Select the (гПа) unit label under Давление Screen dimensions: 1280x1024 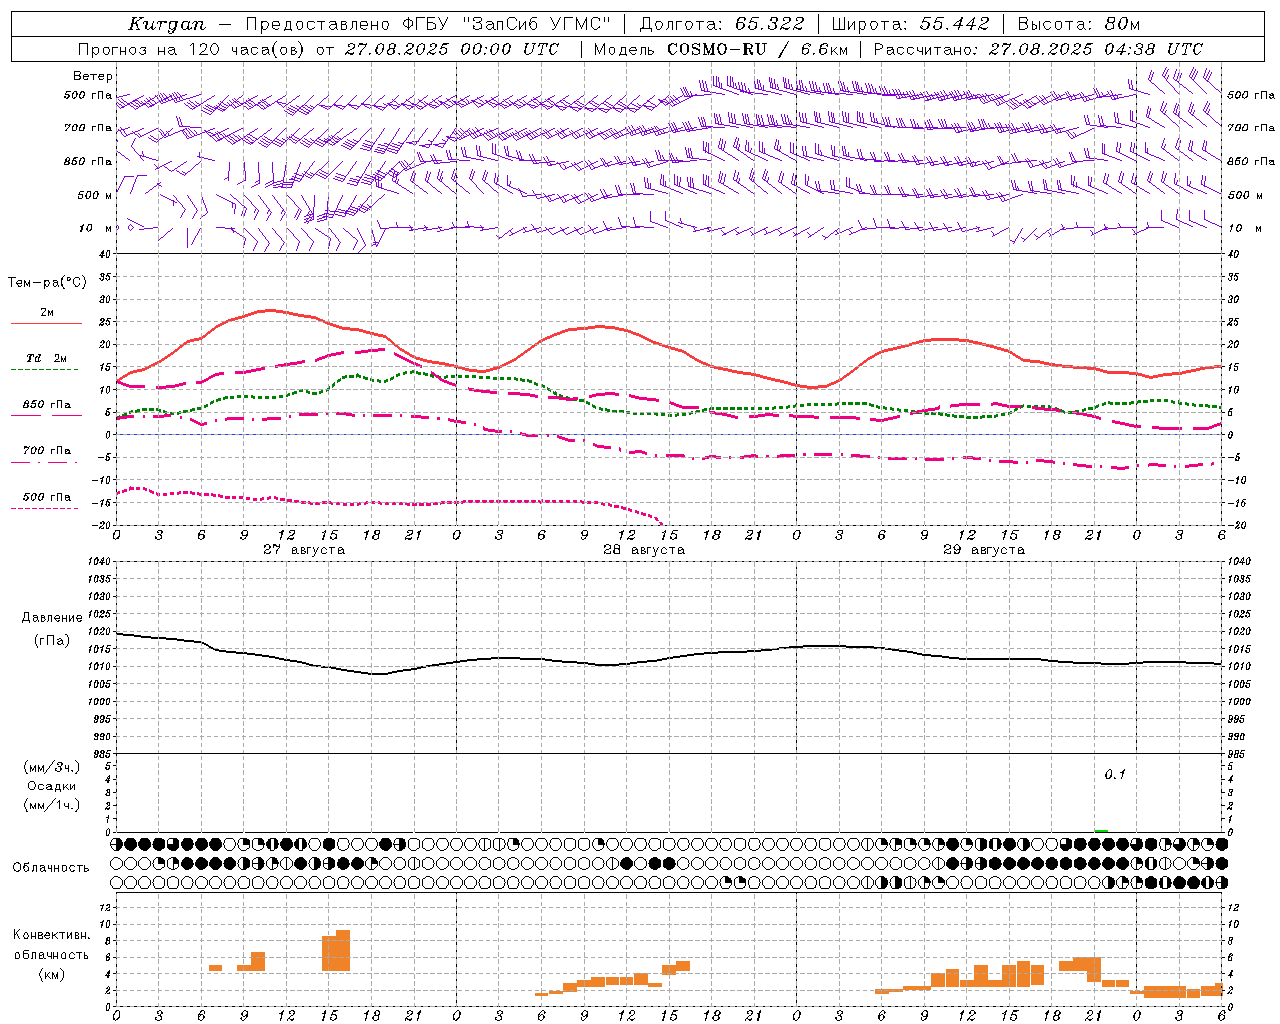[x=52, y=641]
